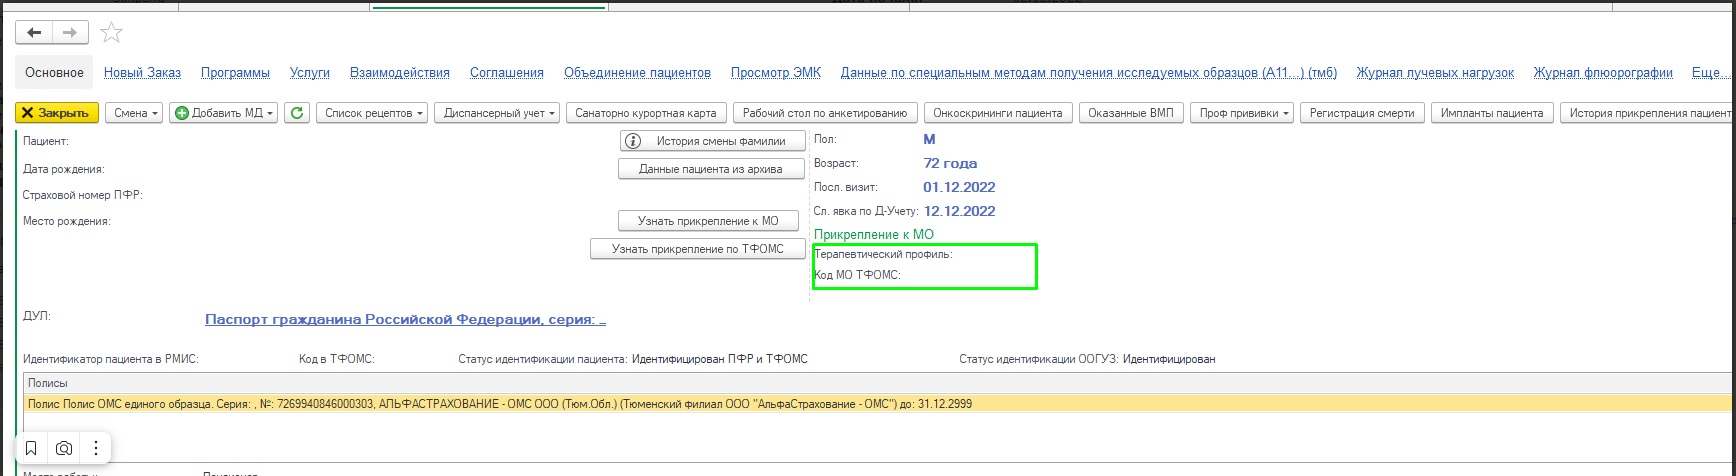Open the three-dot options menu
Screen dimensions: 1736x476
[x=96, y=448]
